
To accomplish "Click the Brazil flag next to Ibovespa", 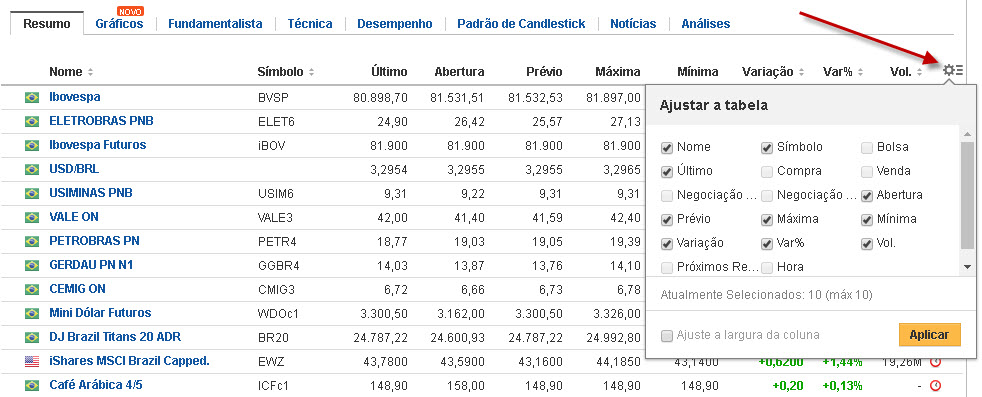I will 31,98.
